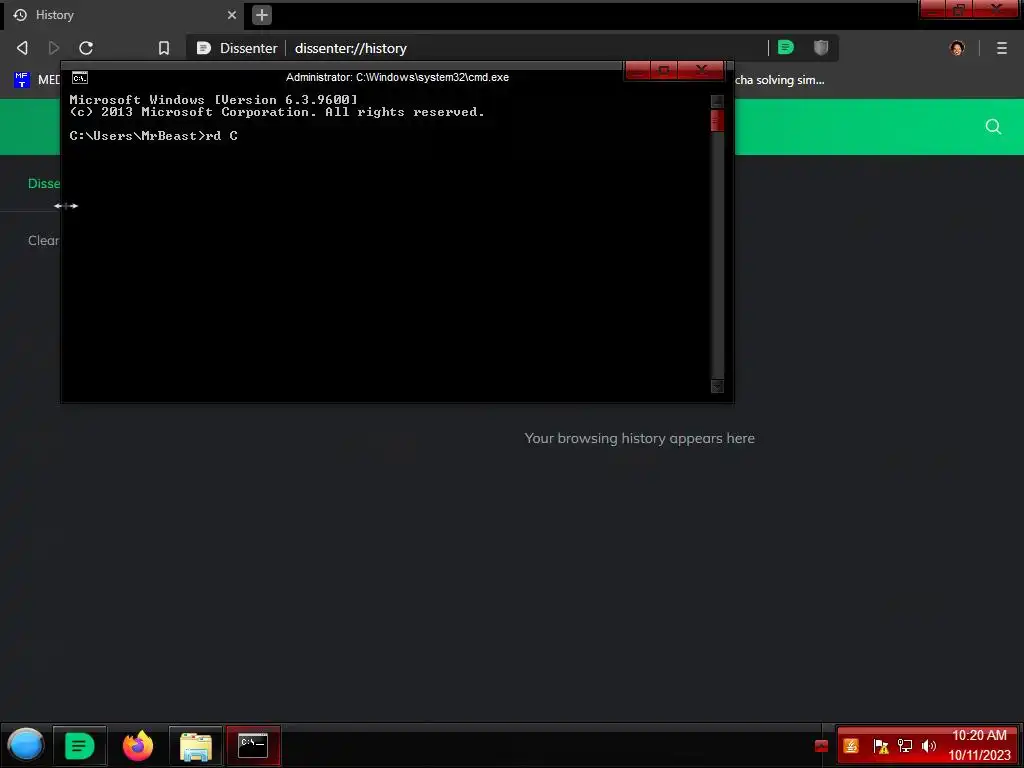Open the profile avatar menu
The image size is (1024, 768).
tap(957, 48)
